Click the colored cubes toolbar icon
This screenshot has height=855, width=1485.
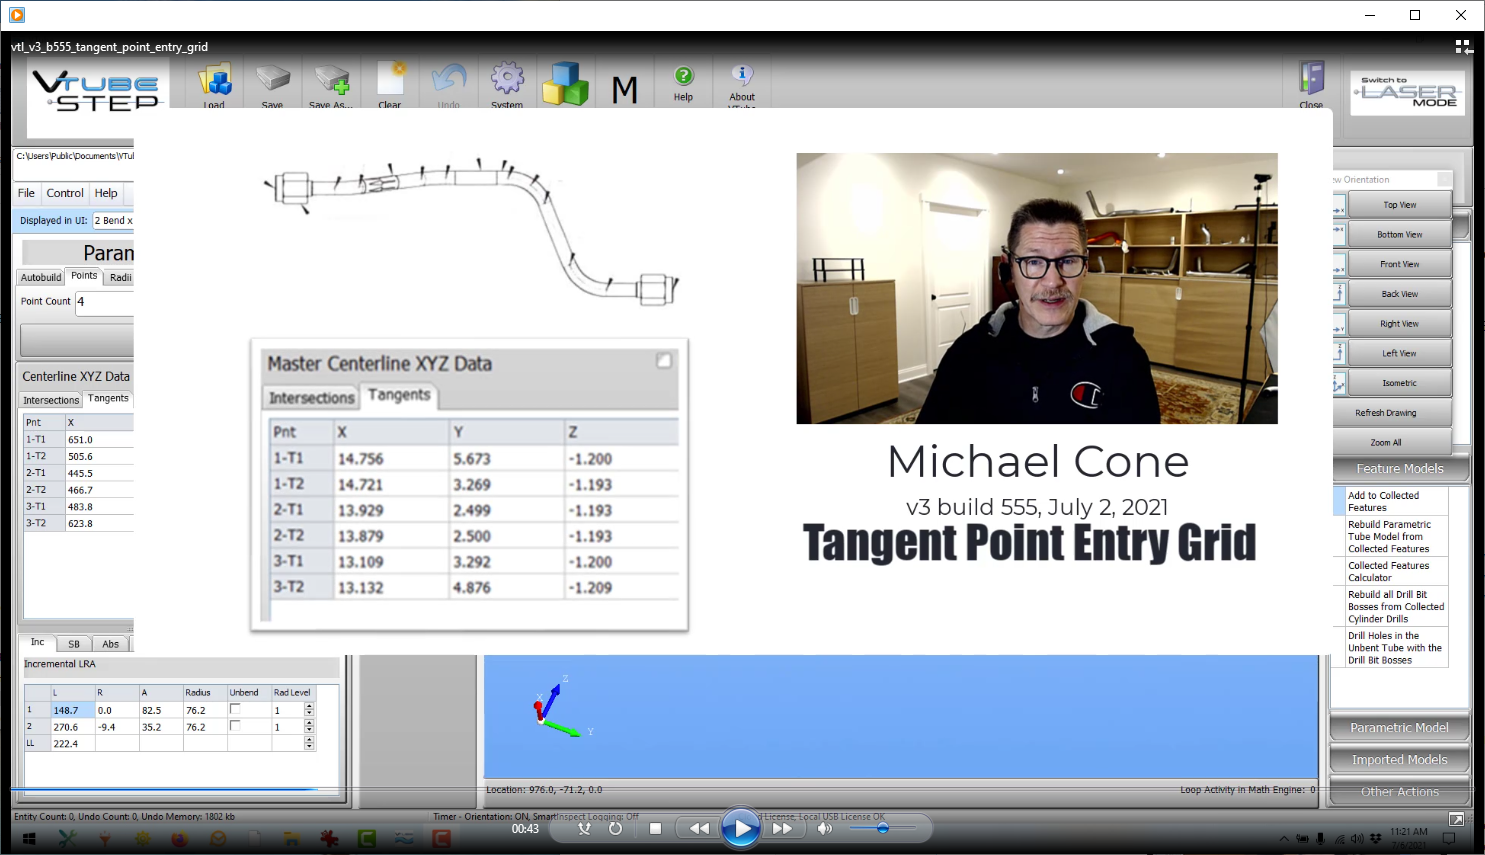[565, 84]
